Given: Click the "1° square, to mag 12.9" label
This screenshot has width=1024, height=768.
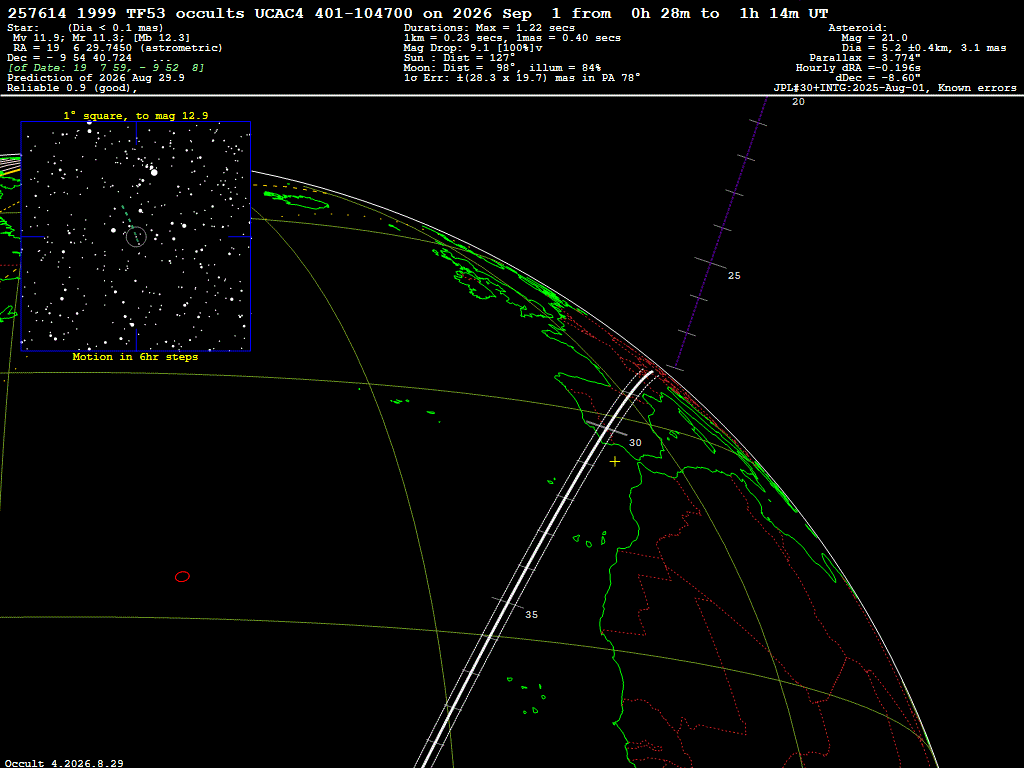Looking at the screenshot, I should (x=136, y=116).
